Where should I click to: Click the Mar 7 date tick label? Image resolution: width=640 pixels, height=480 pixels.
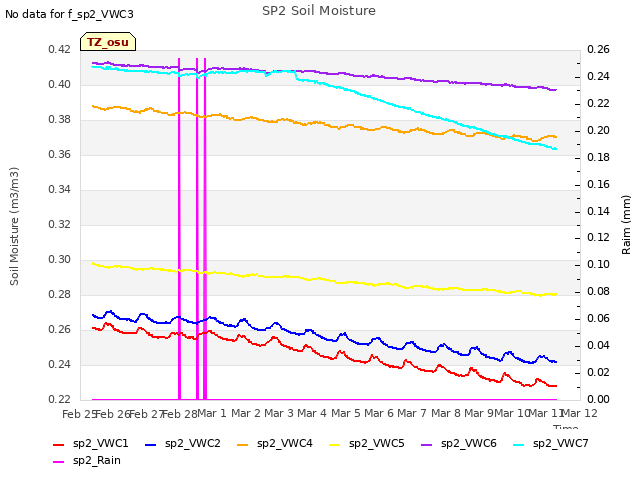tap(412, 414)
